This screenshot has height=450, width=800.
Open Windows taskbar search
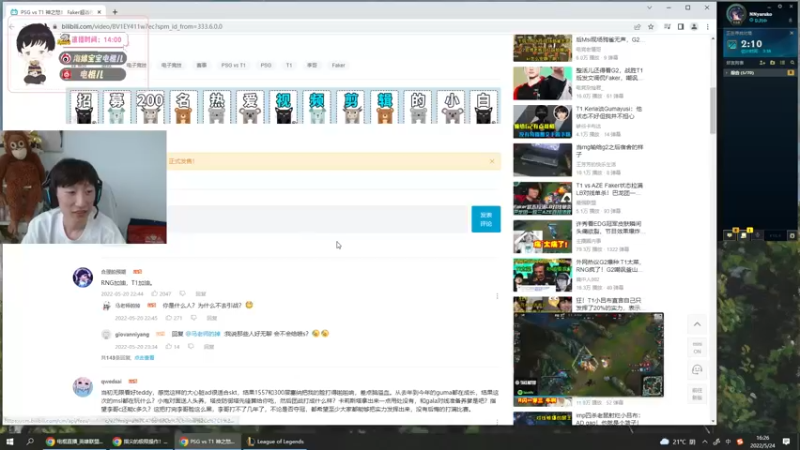30,441
